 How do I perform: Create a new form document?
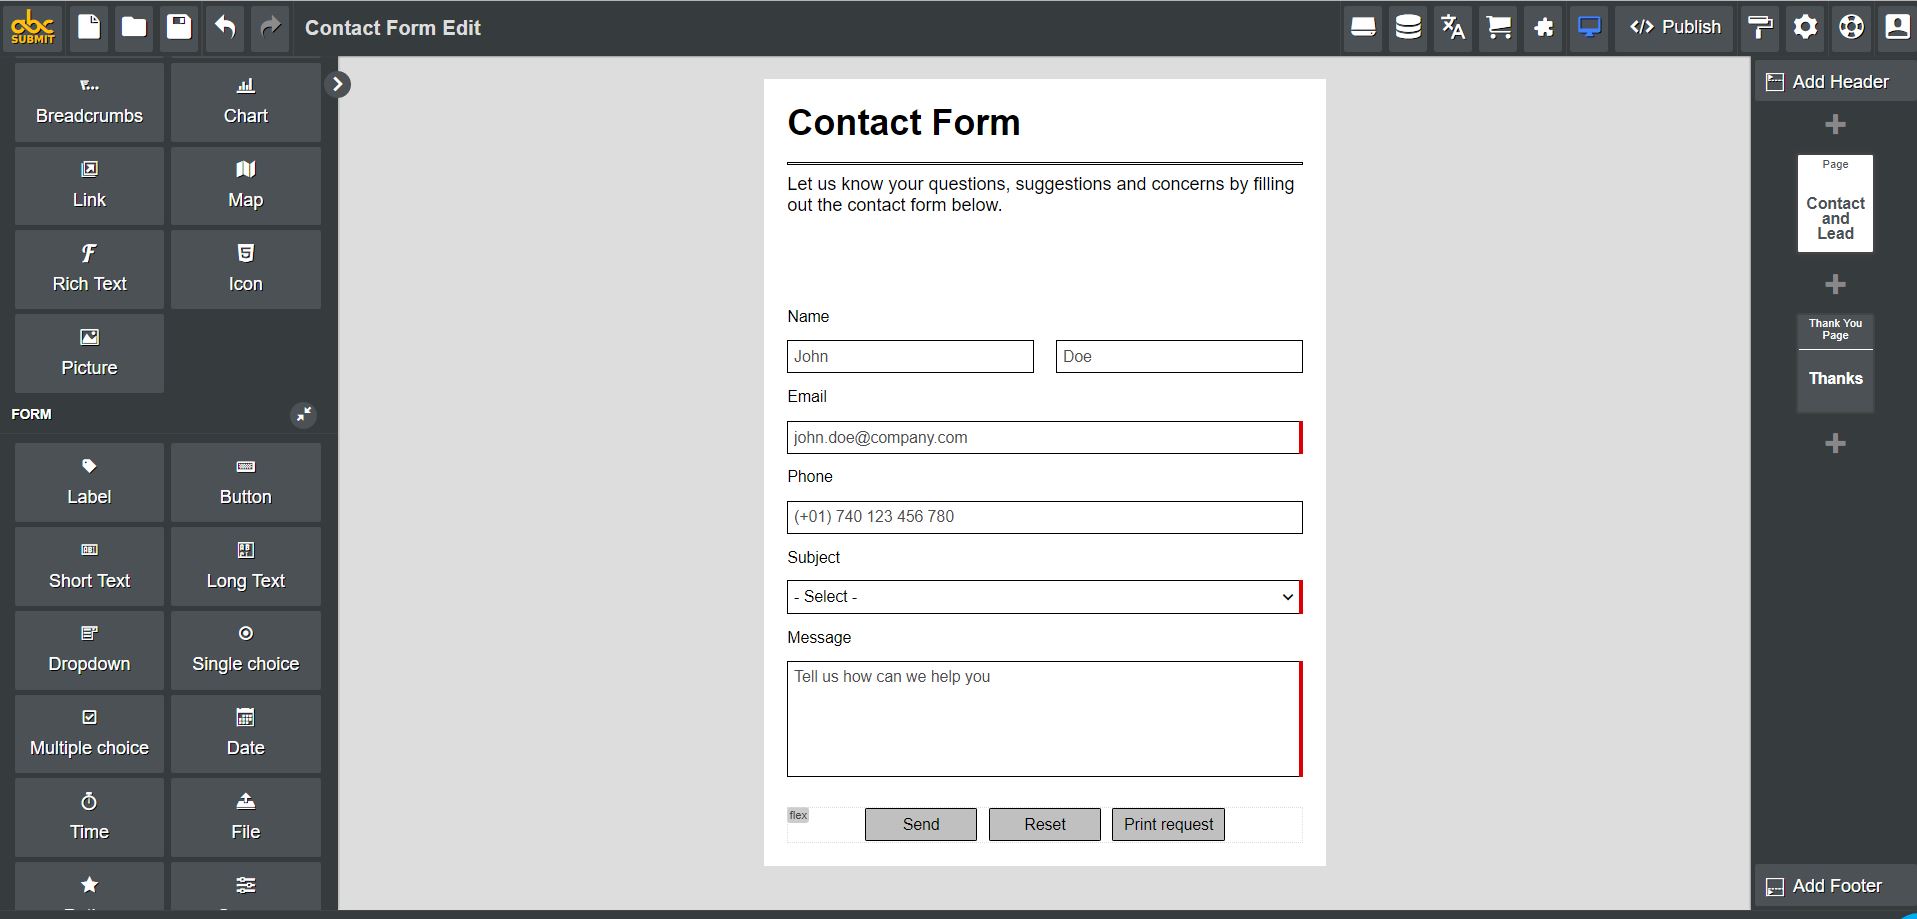click(89, 27)
